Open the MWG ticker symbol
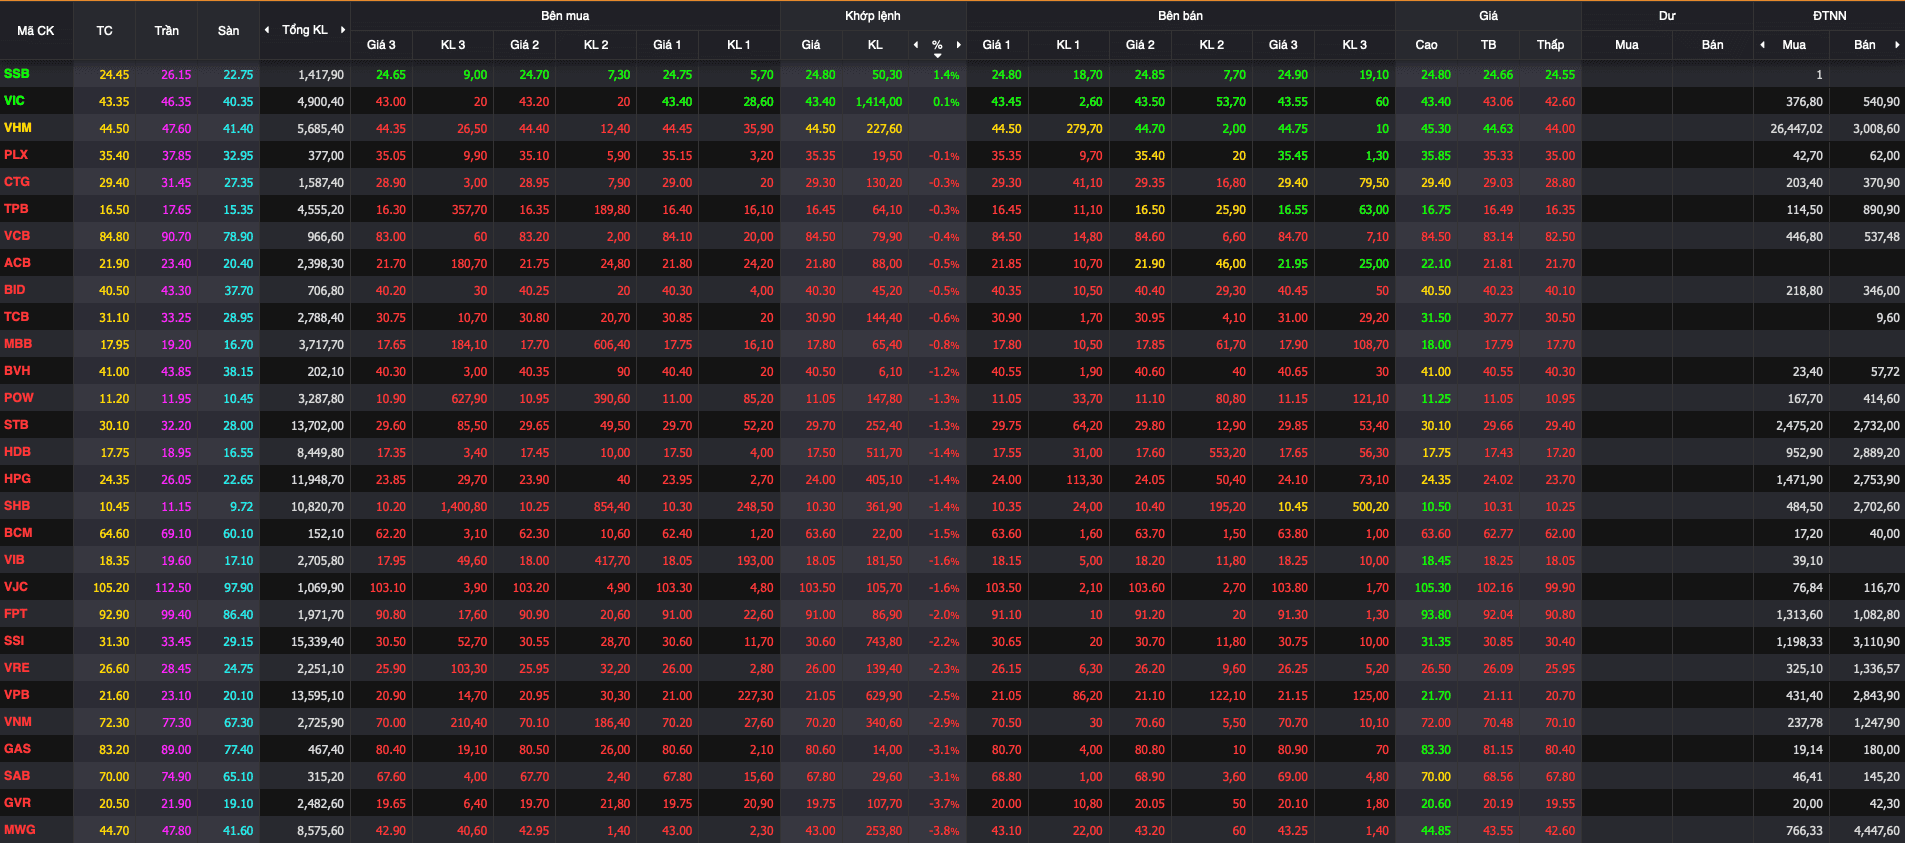Screen dimensions: 1905x843 pos(19,830)
